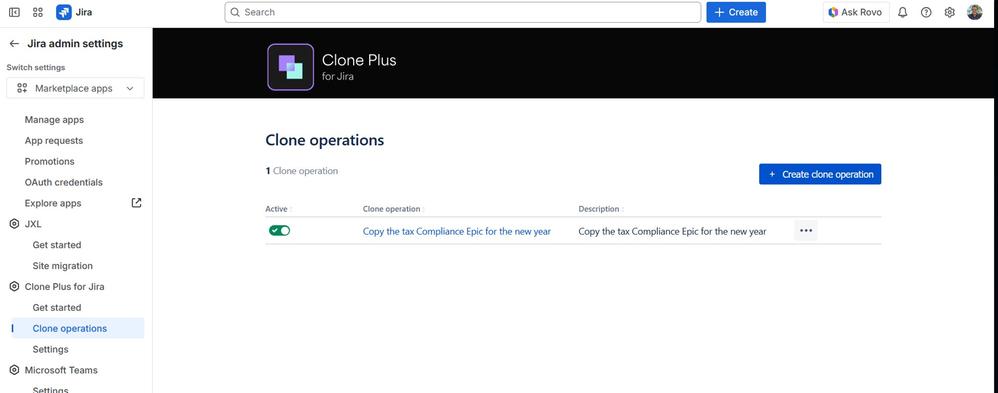
Task: Click the Jira admin settings heading
Action: click(x=75, y=44)
